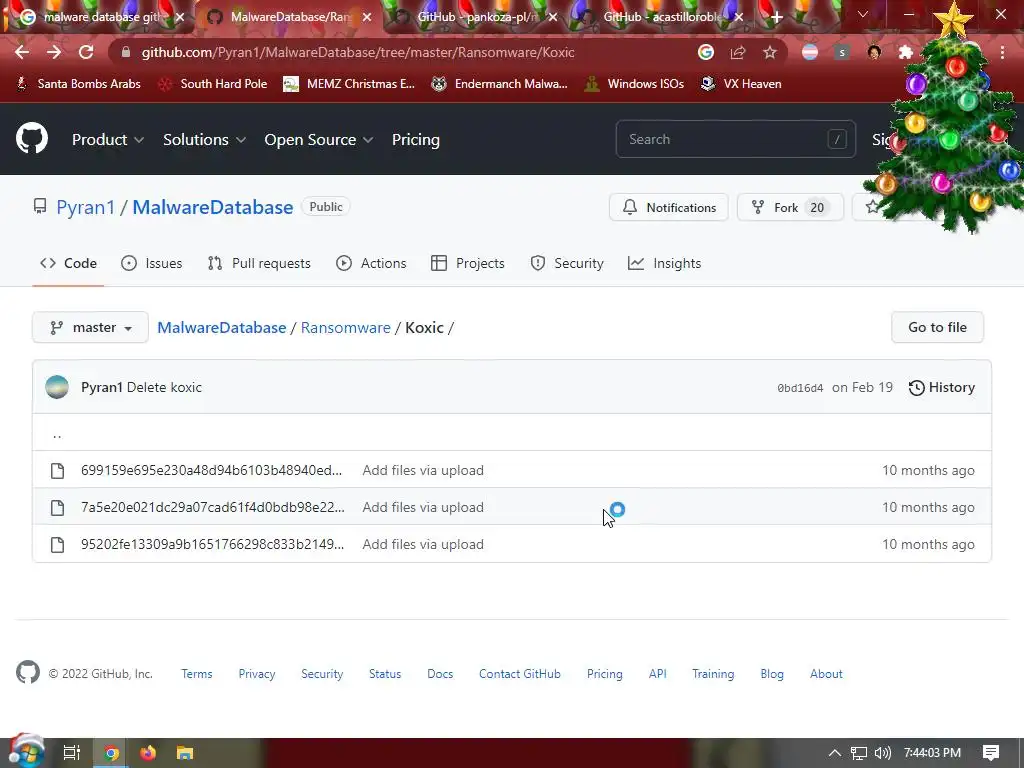Image resolution: width=1024 pixels, height=768 pixels.
Task: Open 'Windows ISOs' bookmark
Action: point(634,84)
